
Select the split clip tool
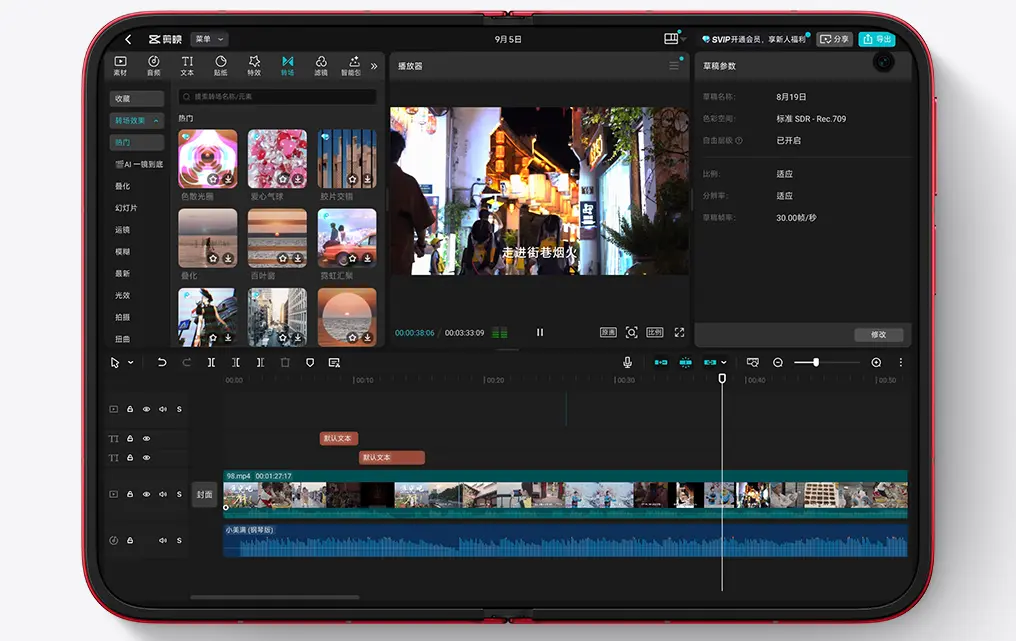[211, 362]
